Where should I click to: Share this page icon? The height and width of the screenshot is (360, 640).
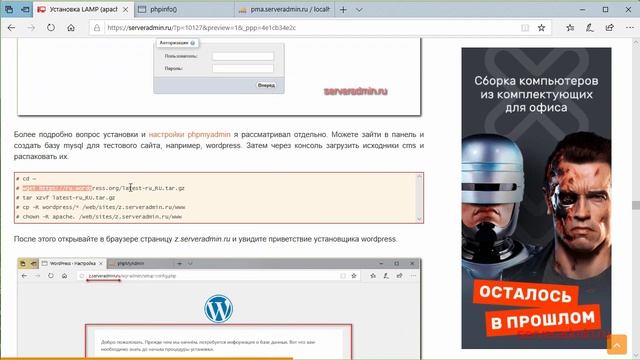pyautogui.click(x=609, y=28)
